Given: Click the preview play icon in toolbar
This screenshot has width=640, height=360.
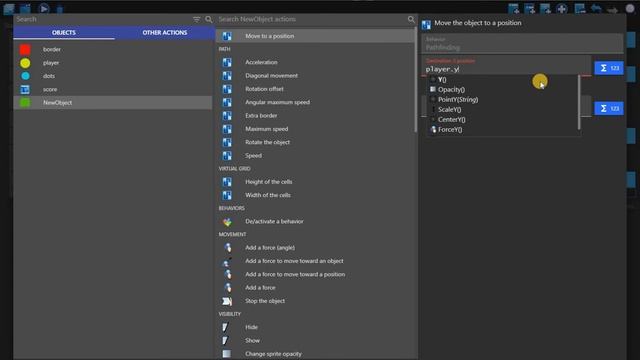Looking at the screenshot, I should (x=44, y=8).
